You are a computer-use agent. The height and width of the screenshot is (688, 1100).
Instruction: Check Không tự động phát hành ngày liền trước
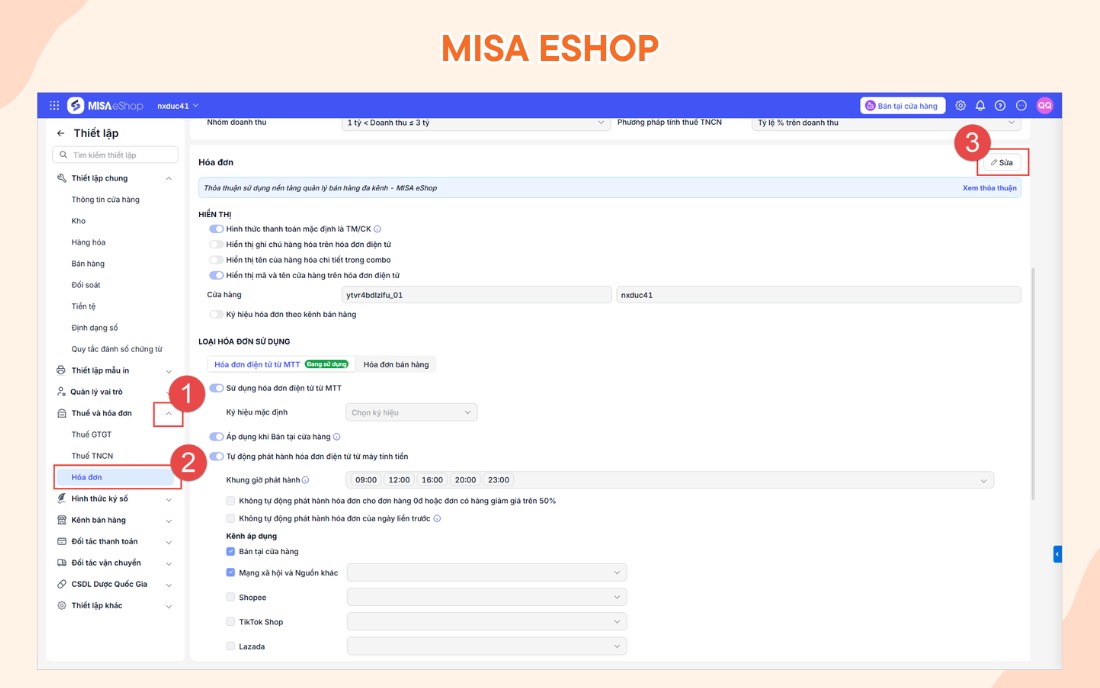[x=230, y=518]
